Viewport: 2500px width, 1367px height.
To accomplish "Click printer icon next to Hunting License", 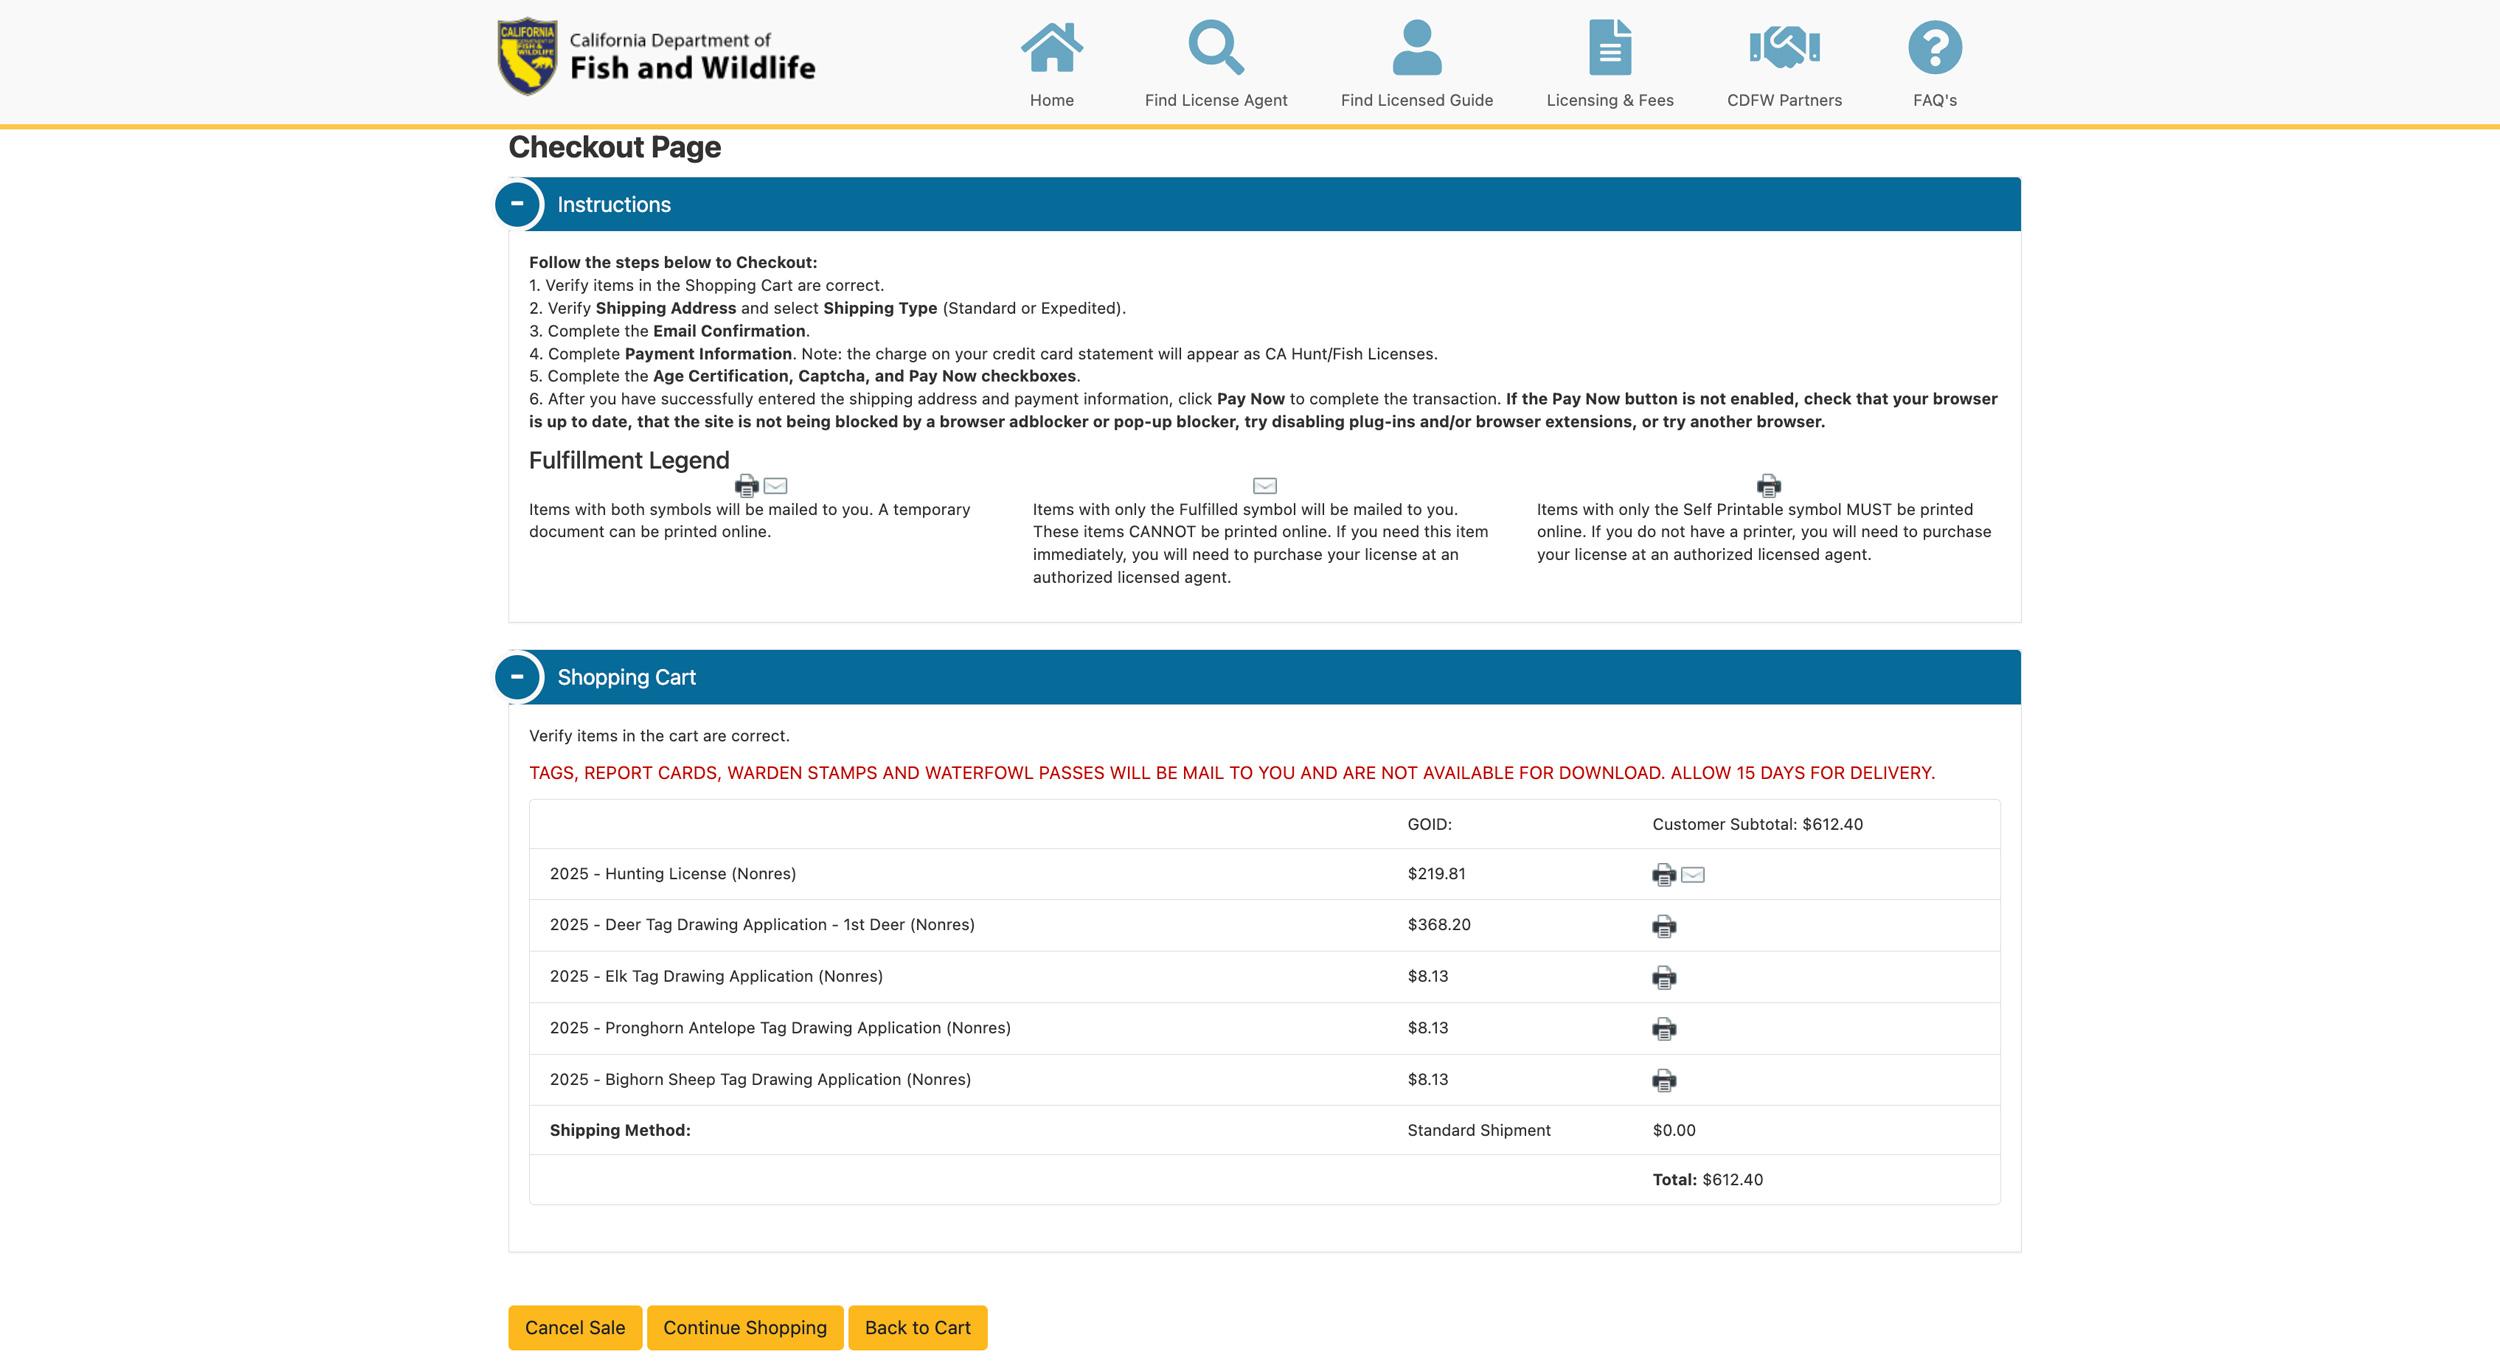I will click(x=1662, y=874).
